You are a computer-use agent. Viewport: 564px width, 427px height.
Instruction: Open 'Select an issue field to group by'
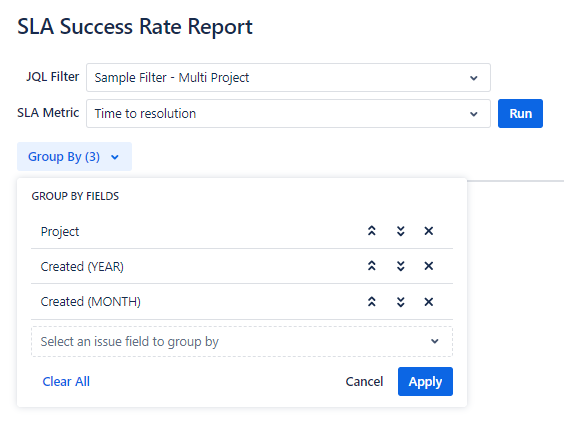coord(242,341)
